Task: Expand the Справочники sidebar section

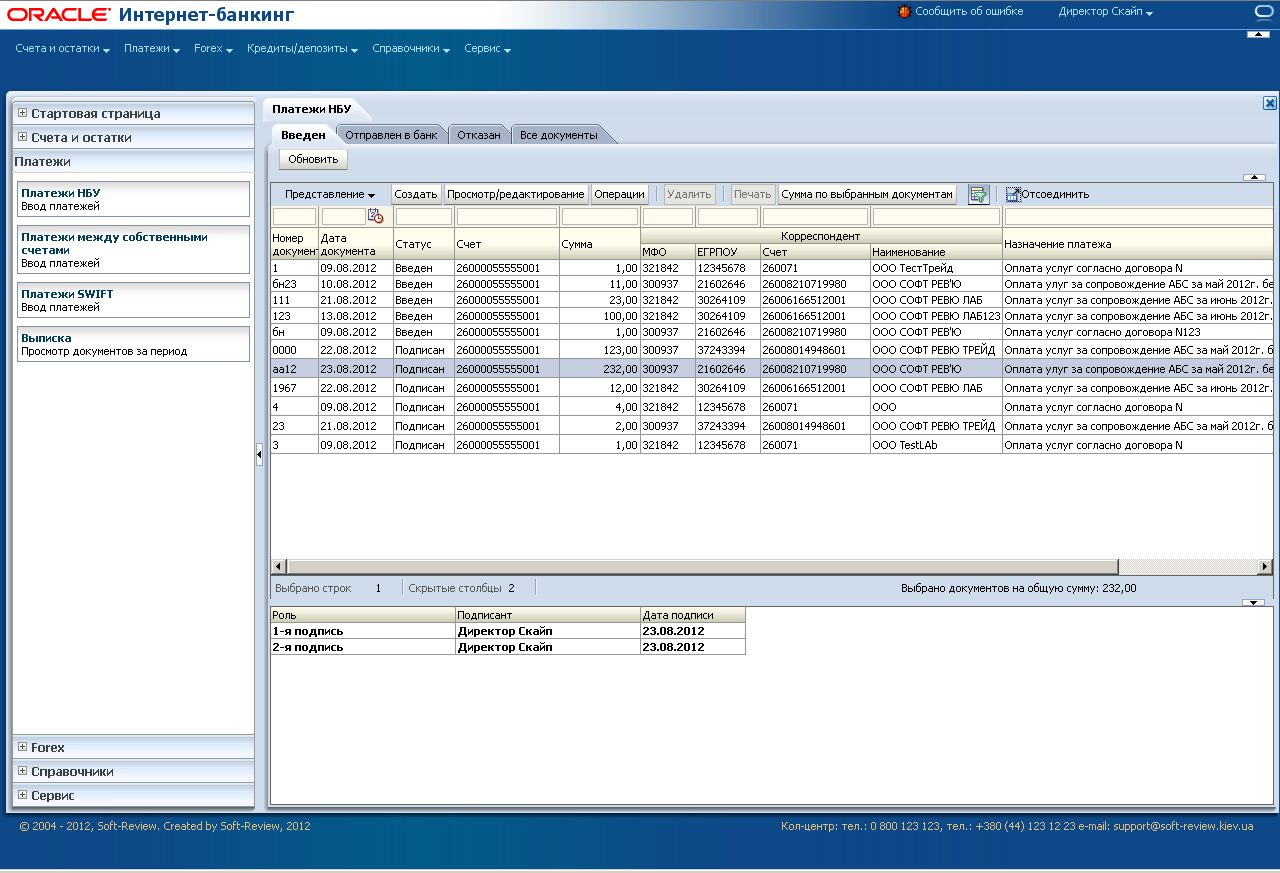Action: [x=22, y=771]
